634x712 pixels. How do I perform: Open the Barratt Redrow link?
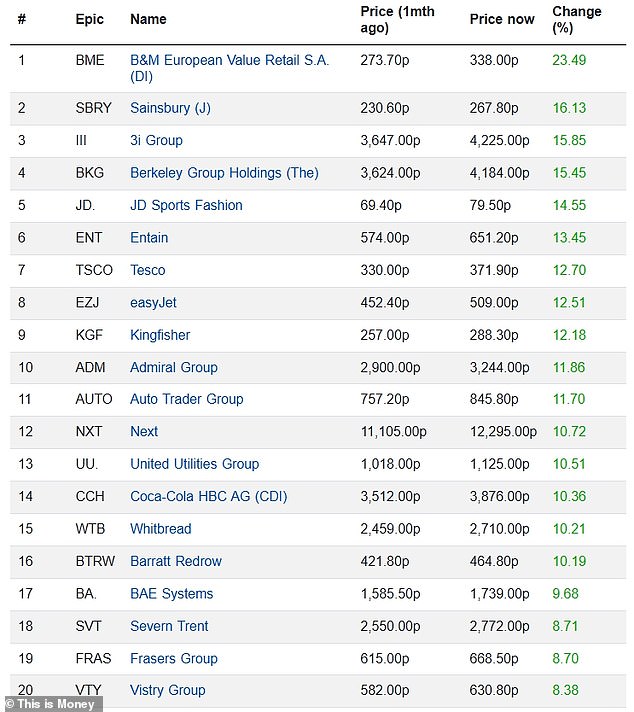point(176,561)
